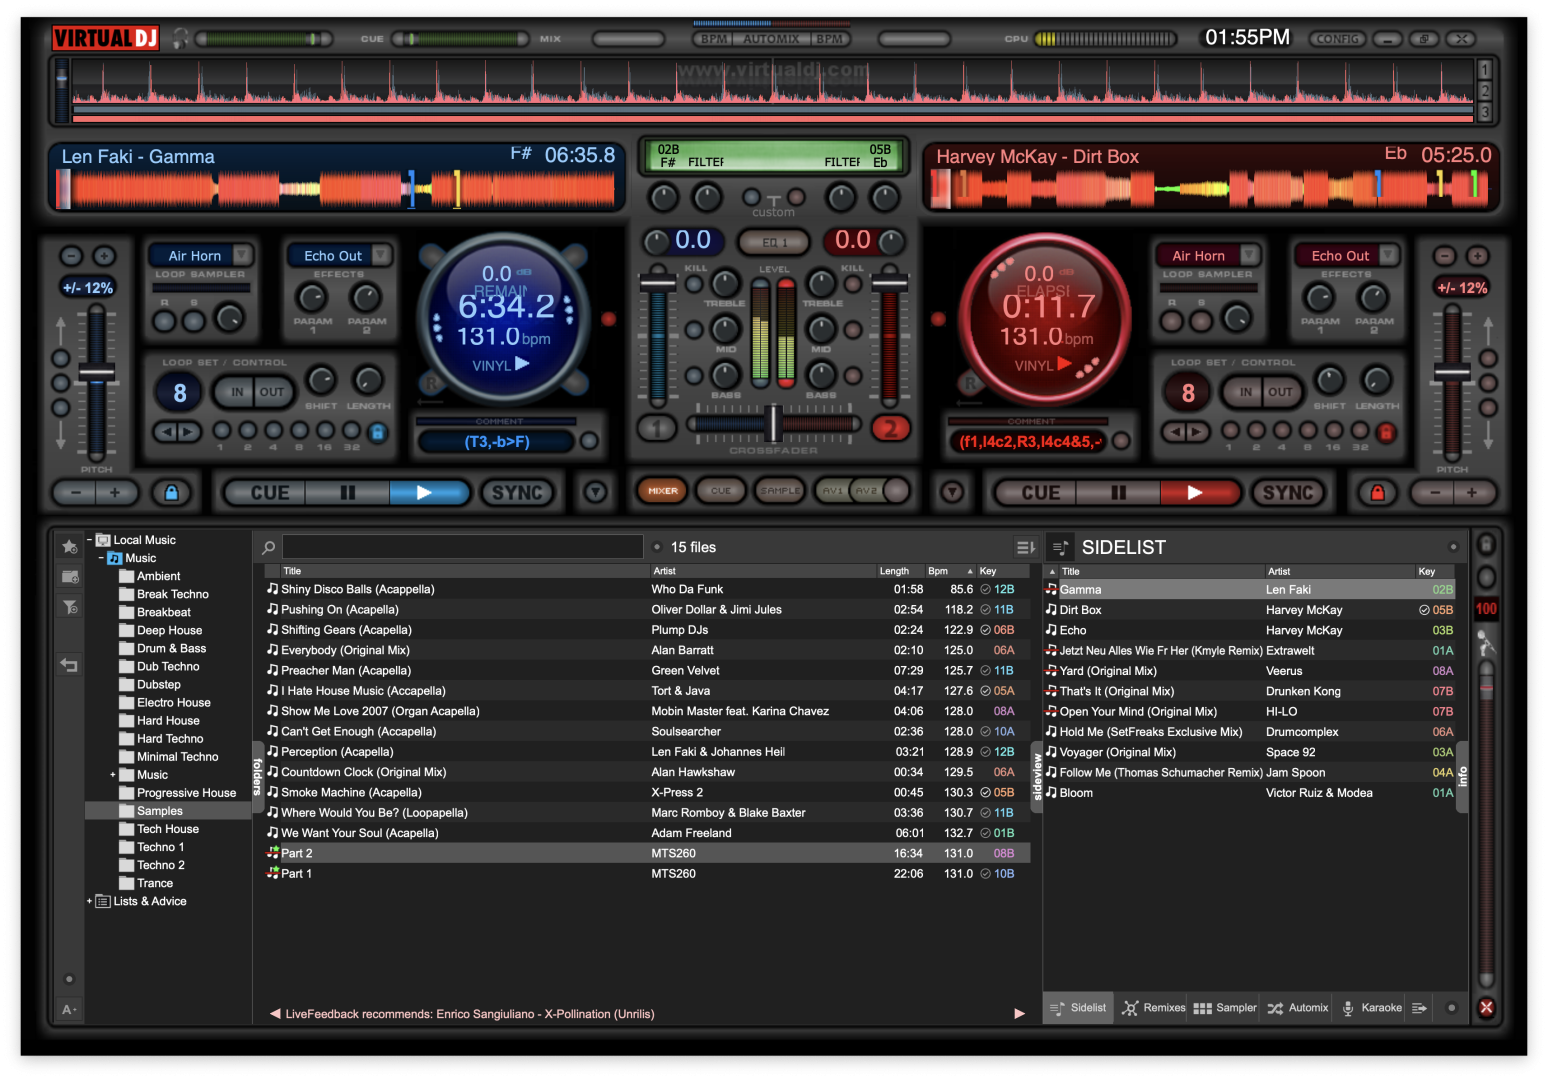
Task: Toggle the red deck 2 PFL button
Action: [890, 429]
